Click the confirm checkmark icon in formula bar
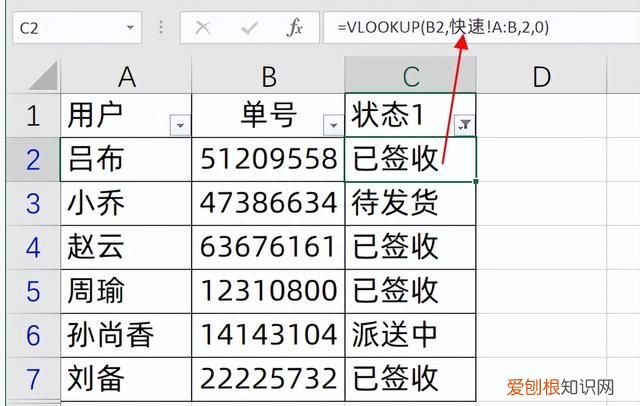640x406 pixels. click(249, 28)
